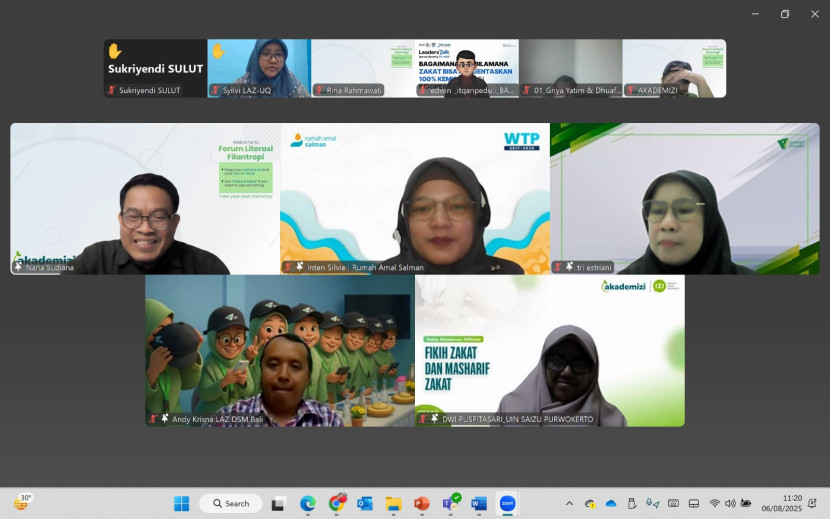Viewport: 830px width, 519px height.
Task: Open Google Chrome from the taskbar
Action: [337, 503]
